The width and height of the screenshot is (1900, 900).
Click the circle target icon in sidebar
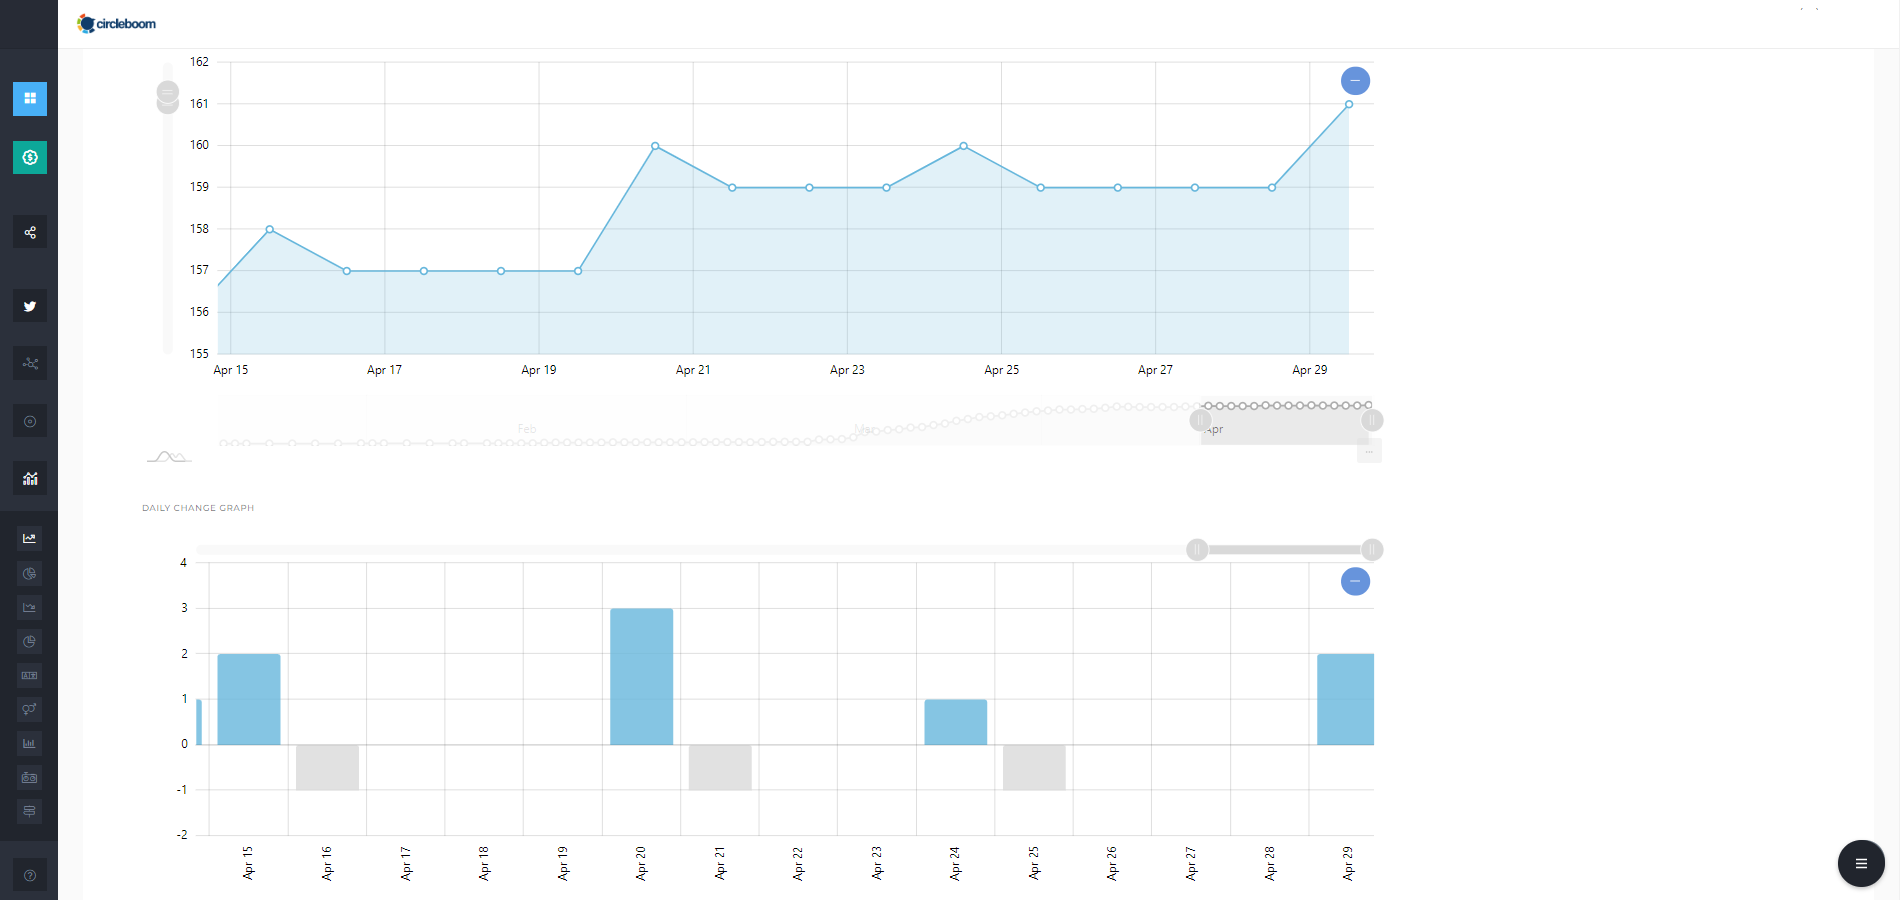tap(30, 421)
